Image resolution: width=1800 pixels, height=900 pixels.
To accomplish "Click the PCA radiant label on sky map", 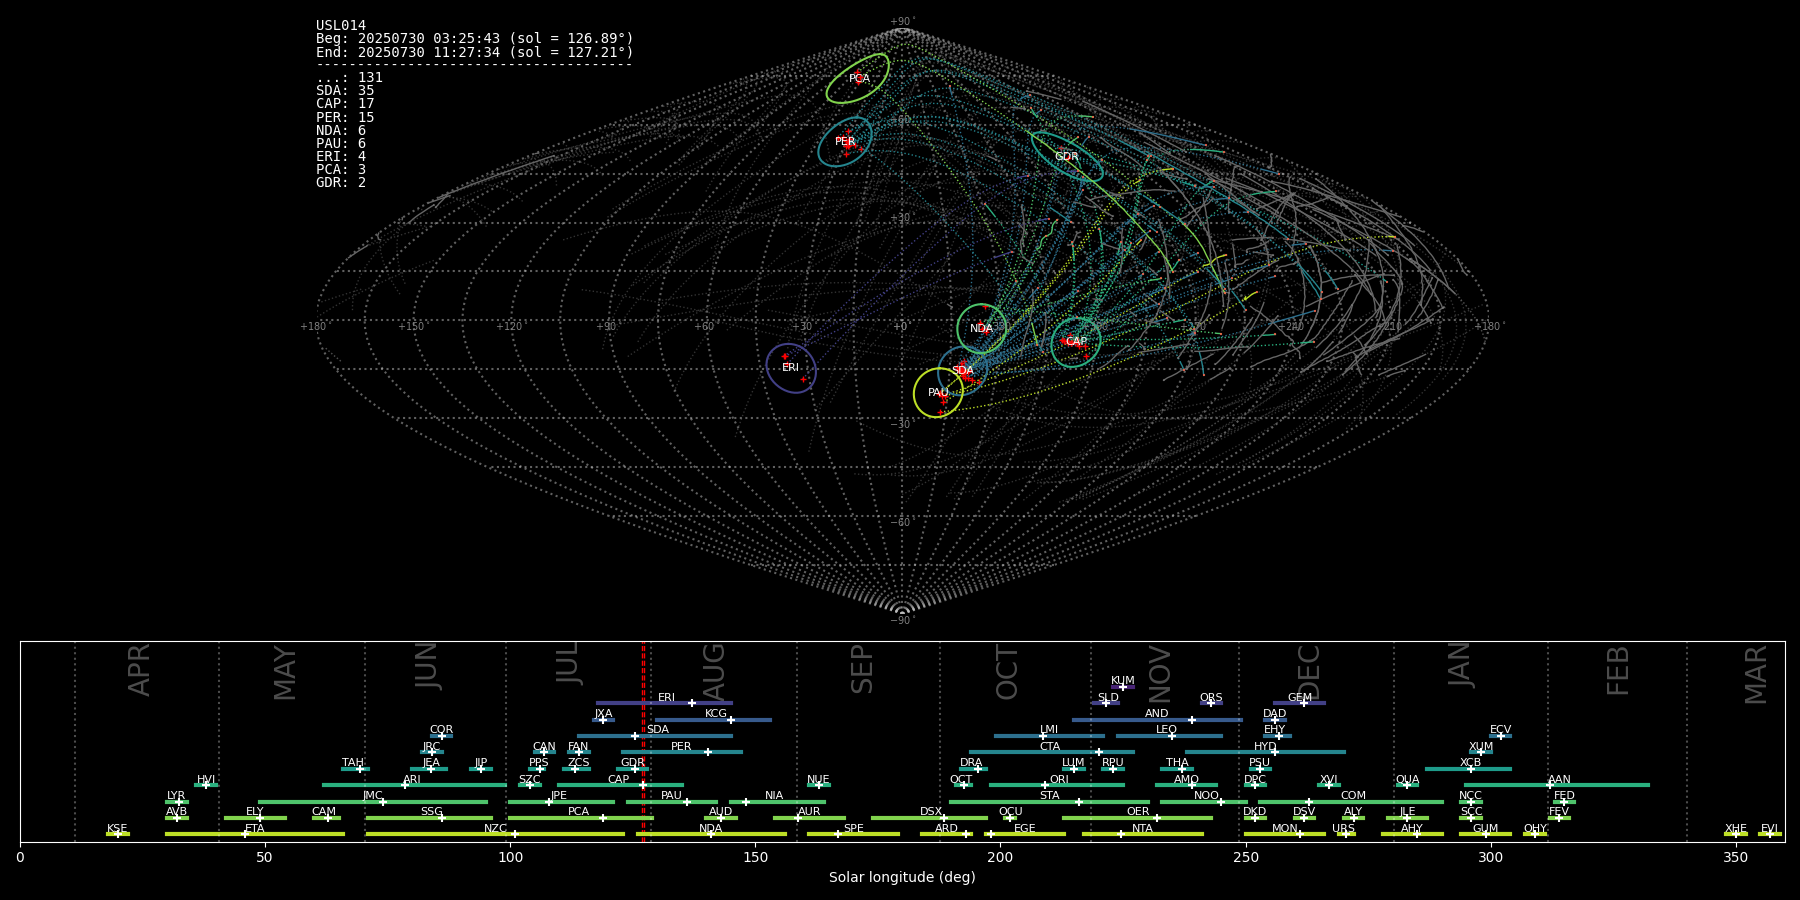I will (x=859, y=78).
